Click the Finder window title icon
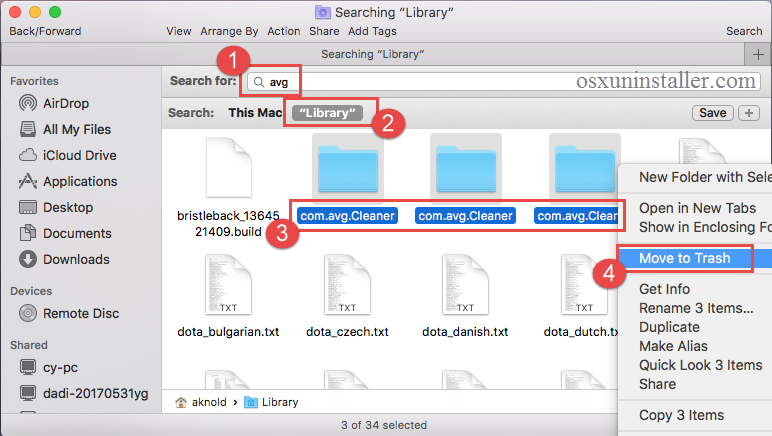This screenshot has height=436, width=772. (x=322, y=12)
